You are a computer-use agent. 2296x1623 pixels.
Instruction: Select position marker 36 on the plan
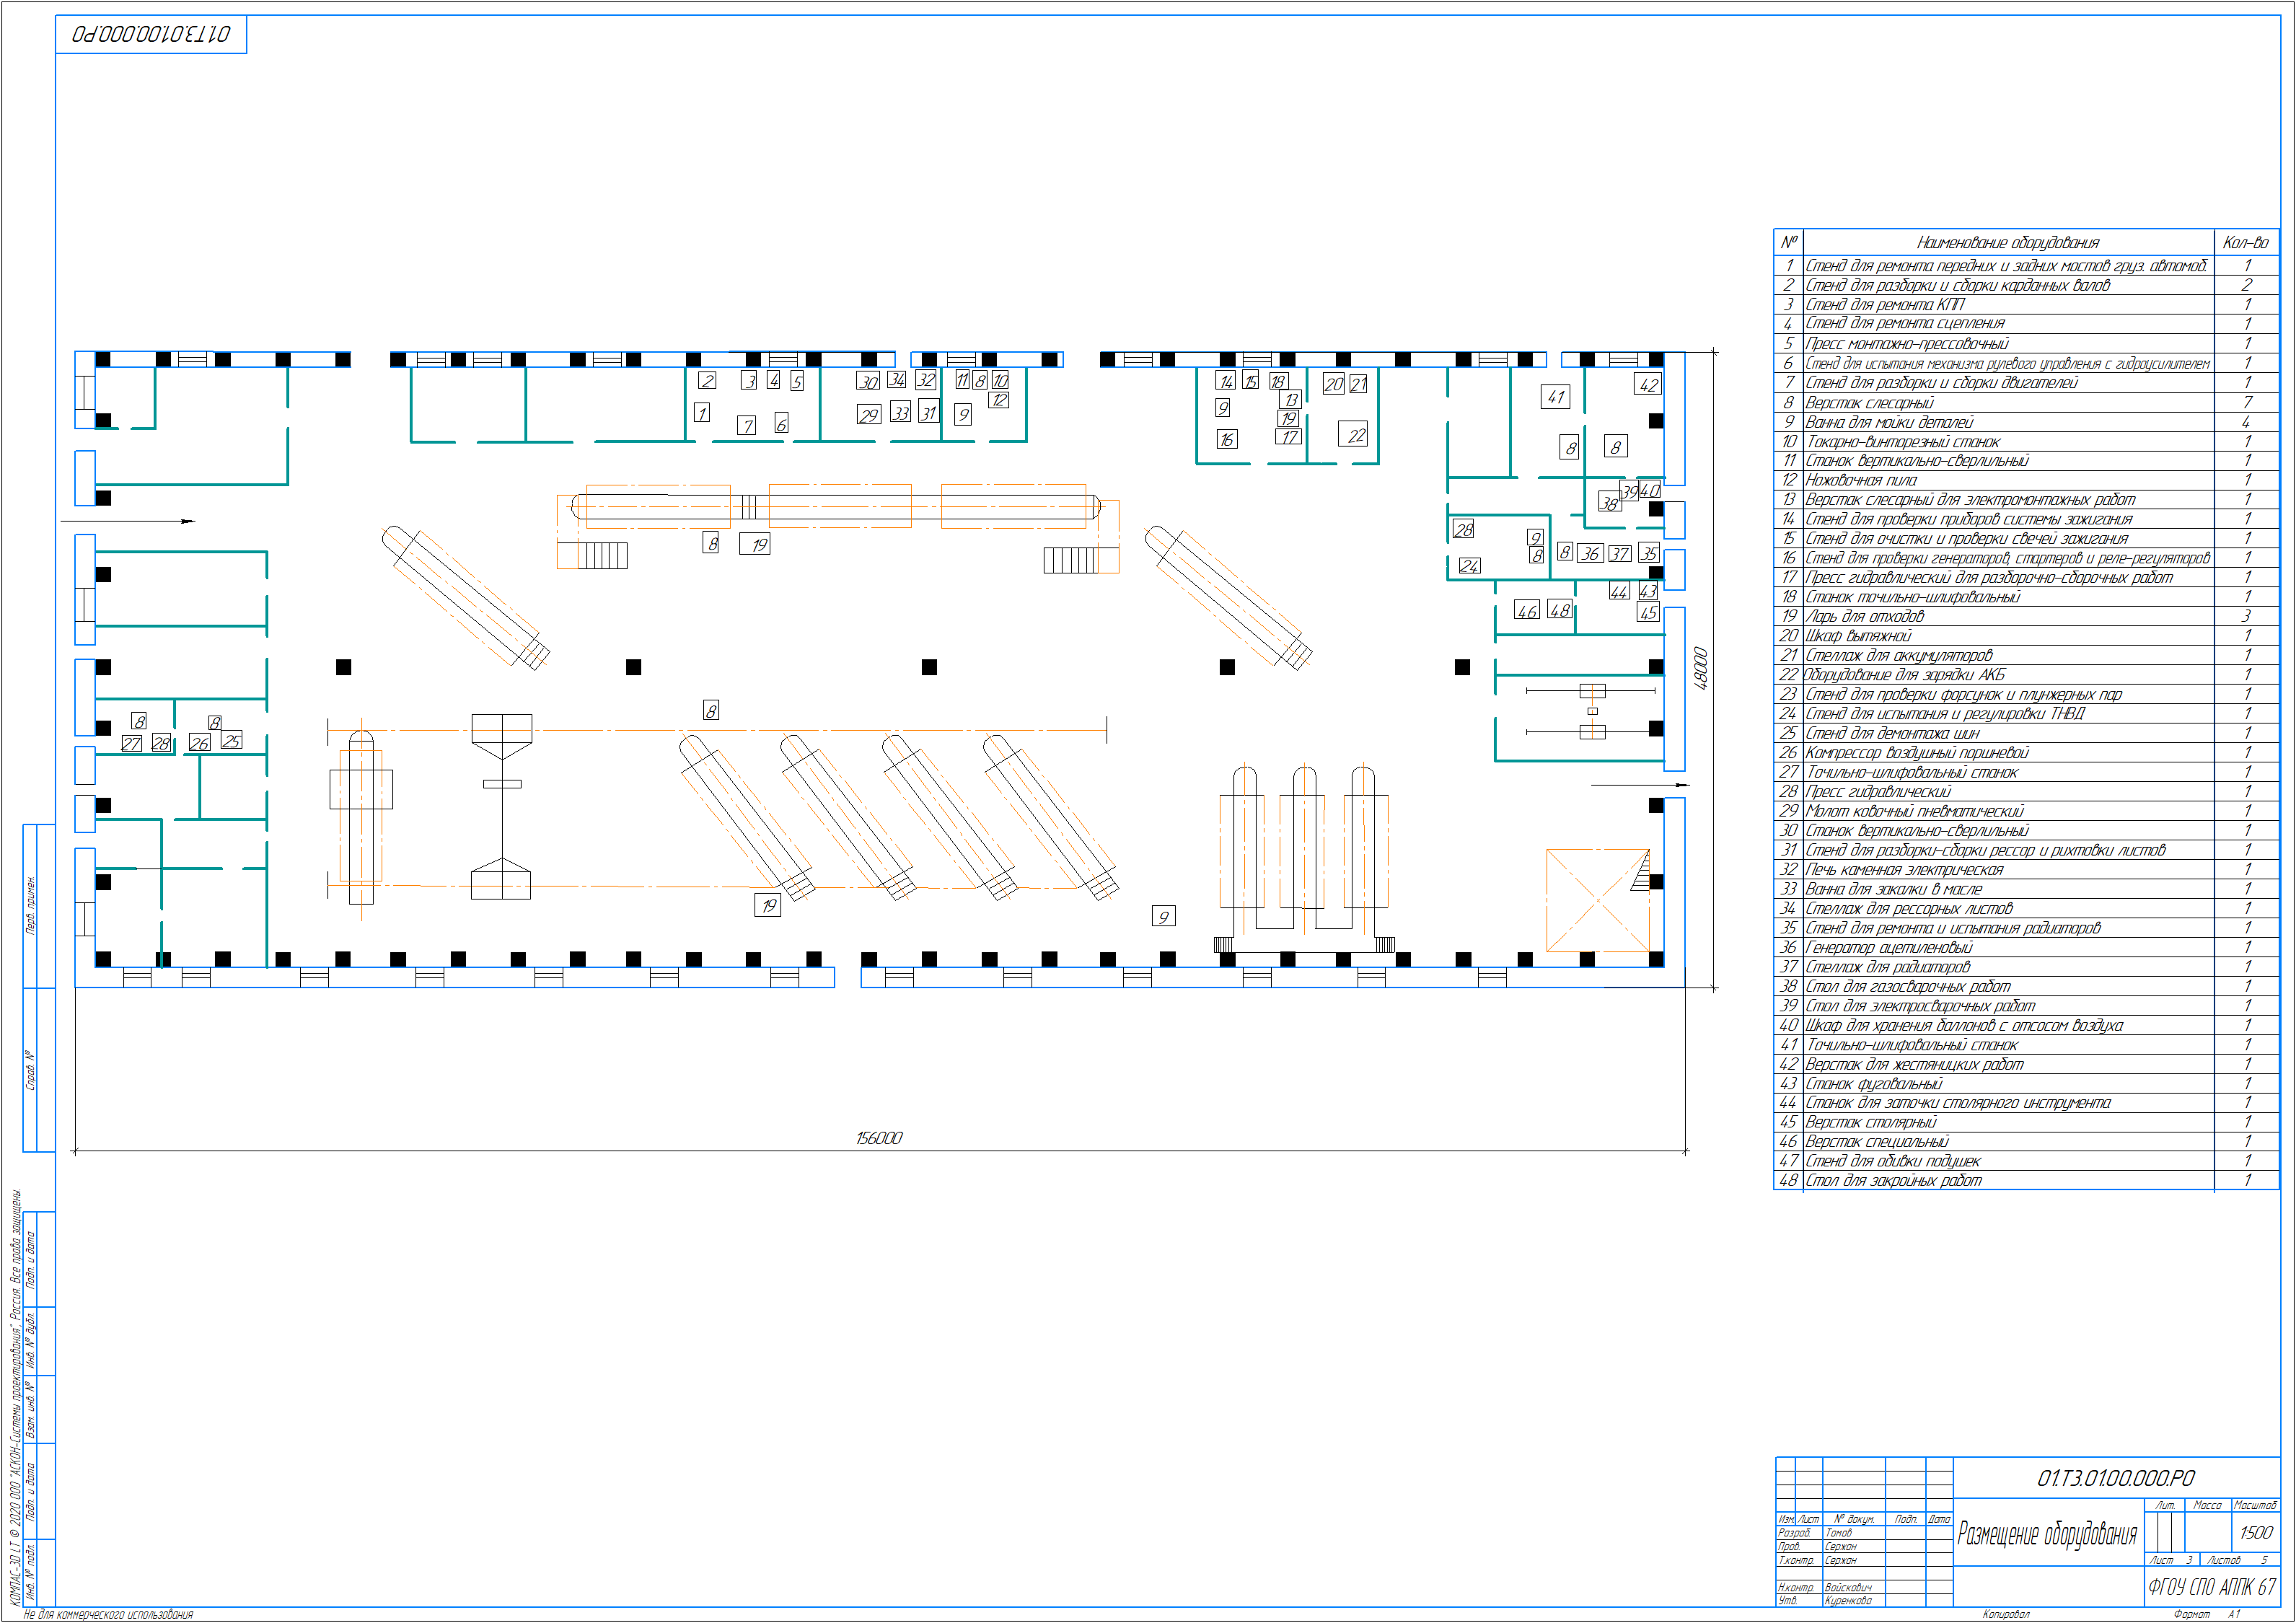point(1590,553)
